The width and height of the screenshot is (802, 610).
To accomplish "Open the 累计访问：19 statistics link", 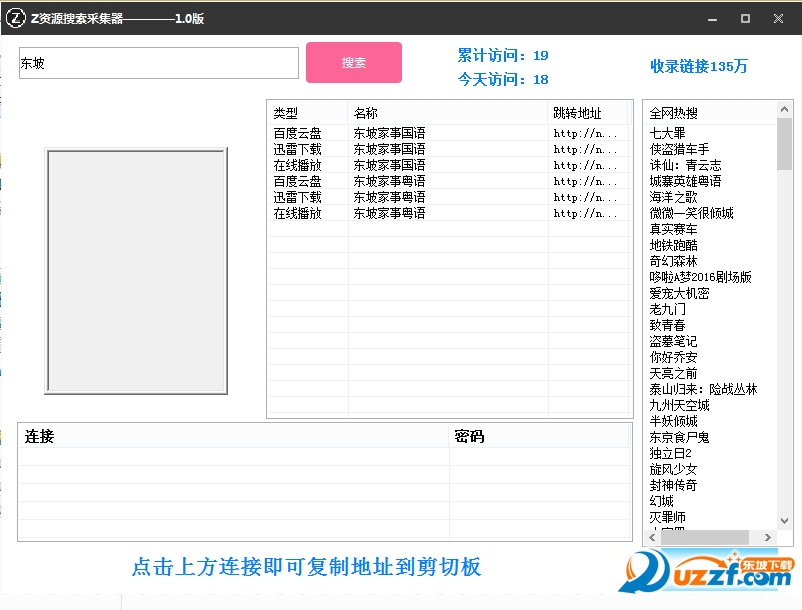I will click(502, 55).
